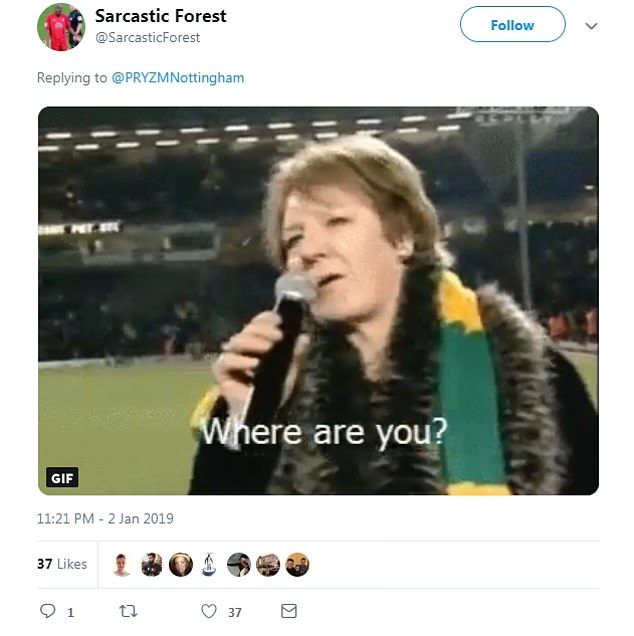This screenshot has width=634, height=636.
Task: Click the 11:21 PM timestamp link
Action: (x=105, y=519)
